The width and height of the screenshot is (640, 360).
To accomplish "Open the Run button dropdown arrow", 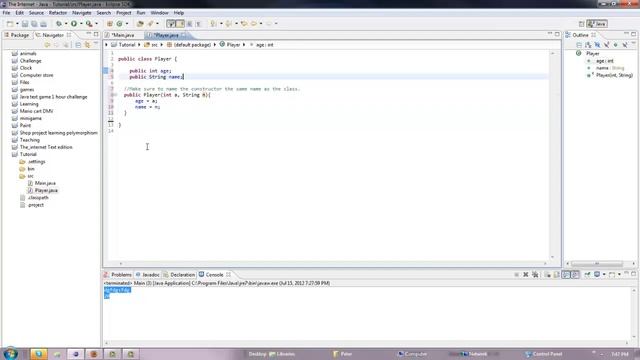I will point(81,24).
